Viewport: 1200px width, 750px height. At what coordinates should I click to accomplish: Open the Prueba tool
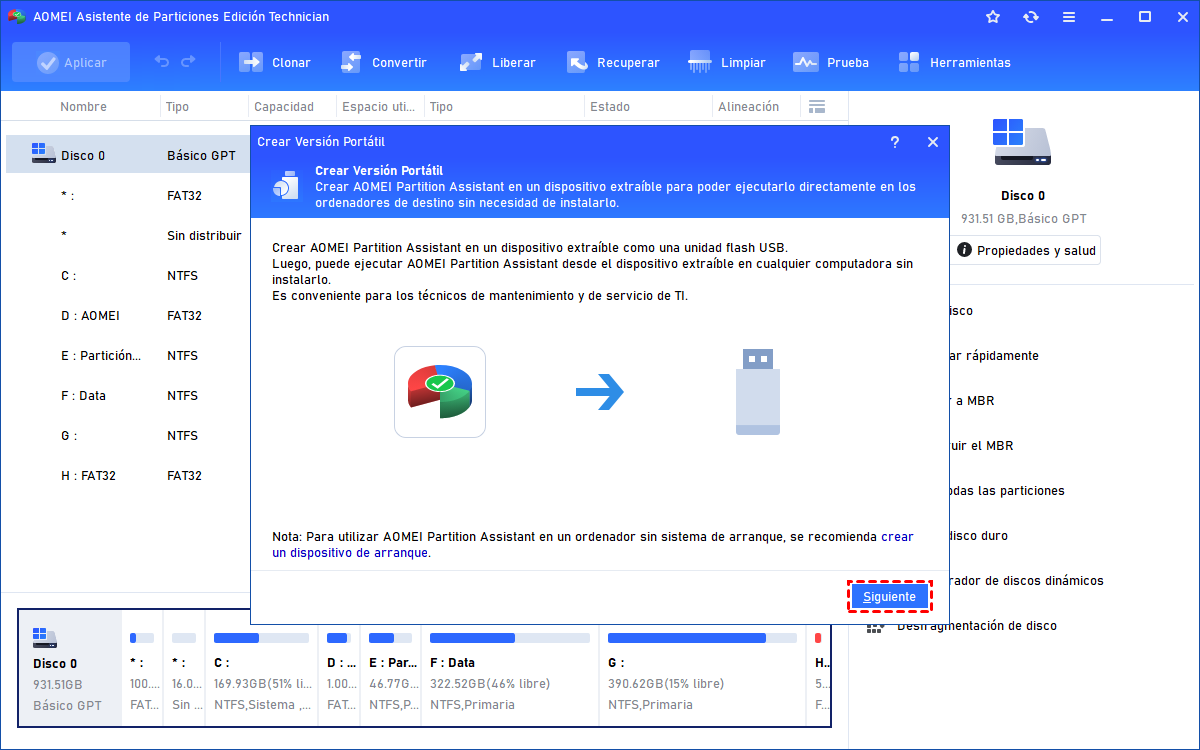pos(831,62)
